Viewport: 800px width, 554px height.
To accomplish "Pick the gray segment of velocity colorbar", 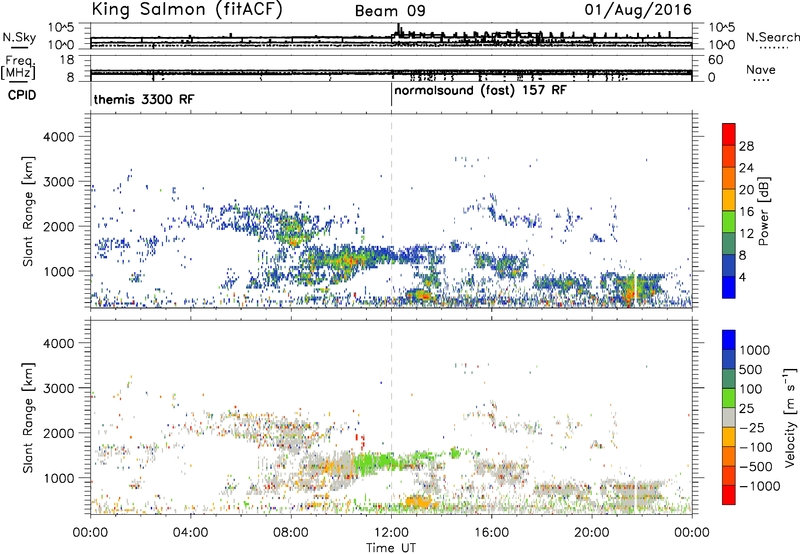I will tap(729, 417).
